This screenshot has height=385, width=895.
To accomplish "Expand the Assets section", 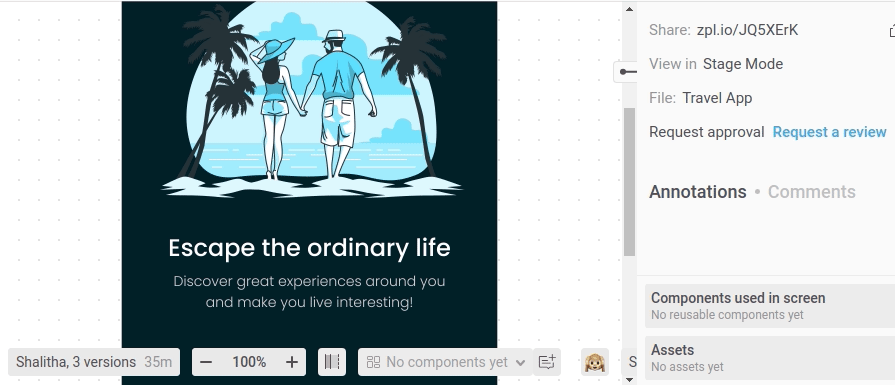I will 770,358.
